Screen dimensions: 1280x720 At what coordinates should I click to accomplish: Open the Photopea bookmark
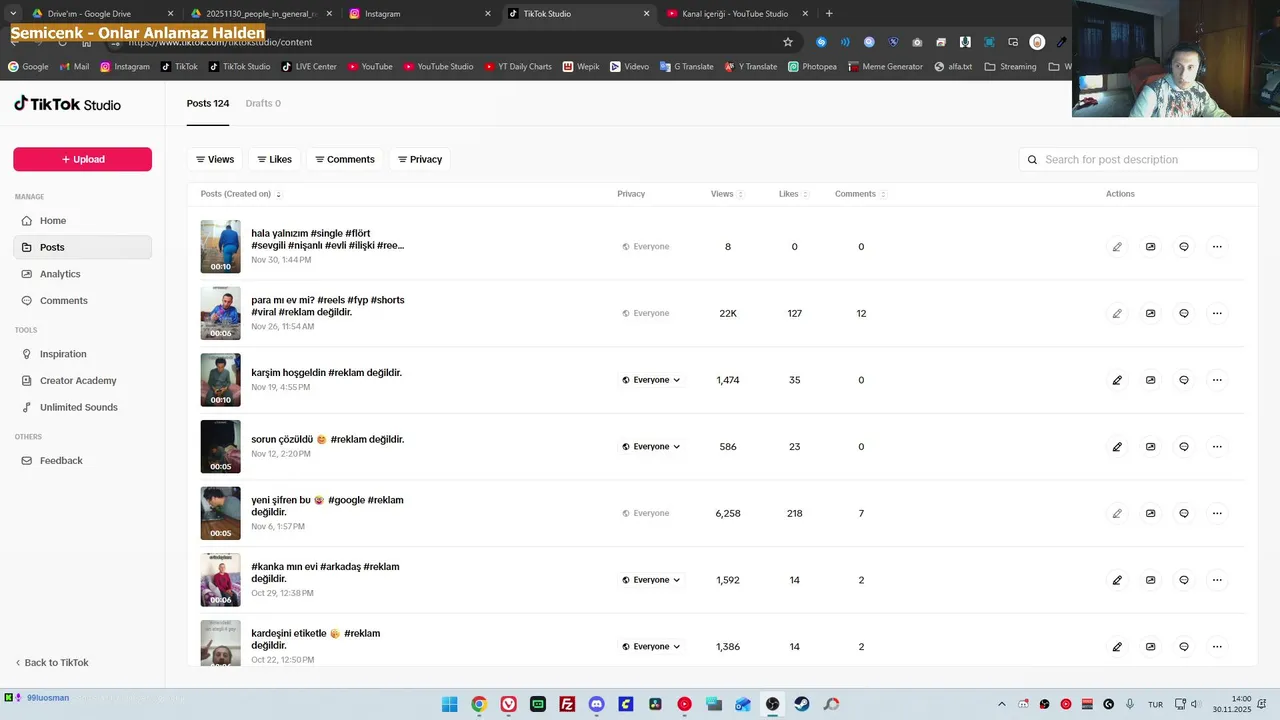pos(812,67)
